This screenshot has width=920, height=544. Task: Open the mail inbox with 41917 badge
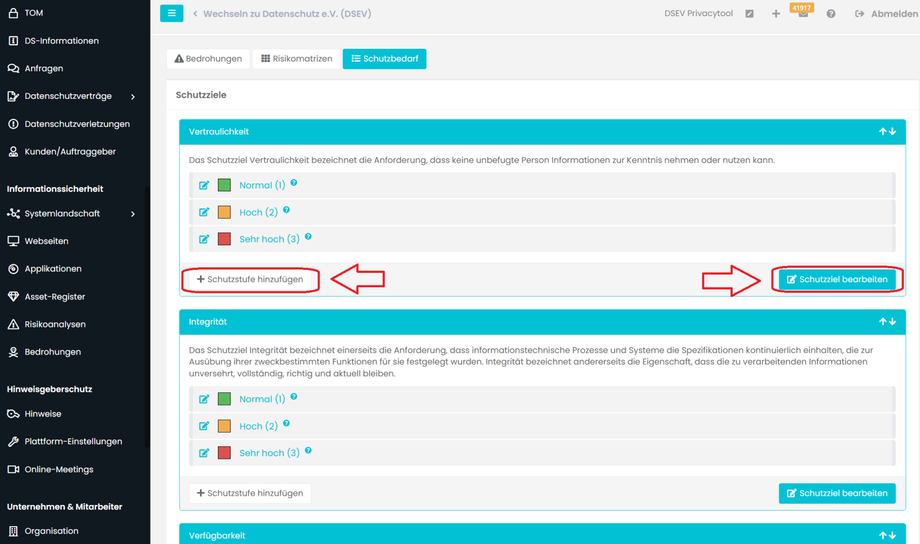click(x=803, y=13)
